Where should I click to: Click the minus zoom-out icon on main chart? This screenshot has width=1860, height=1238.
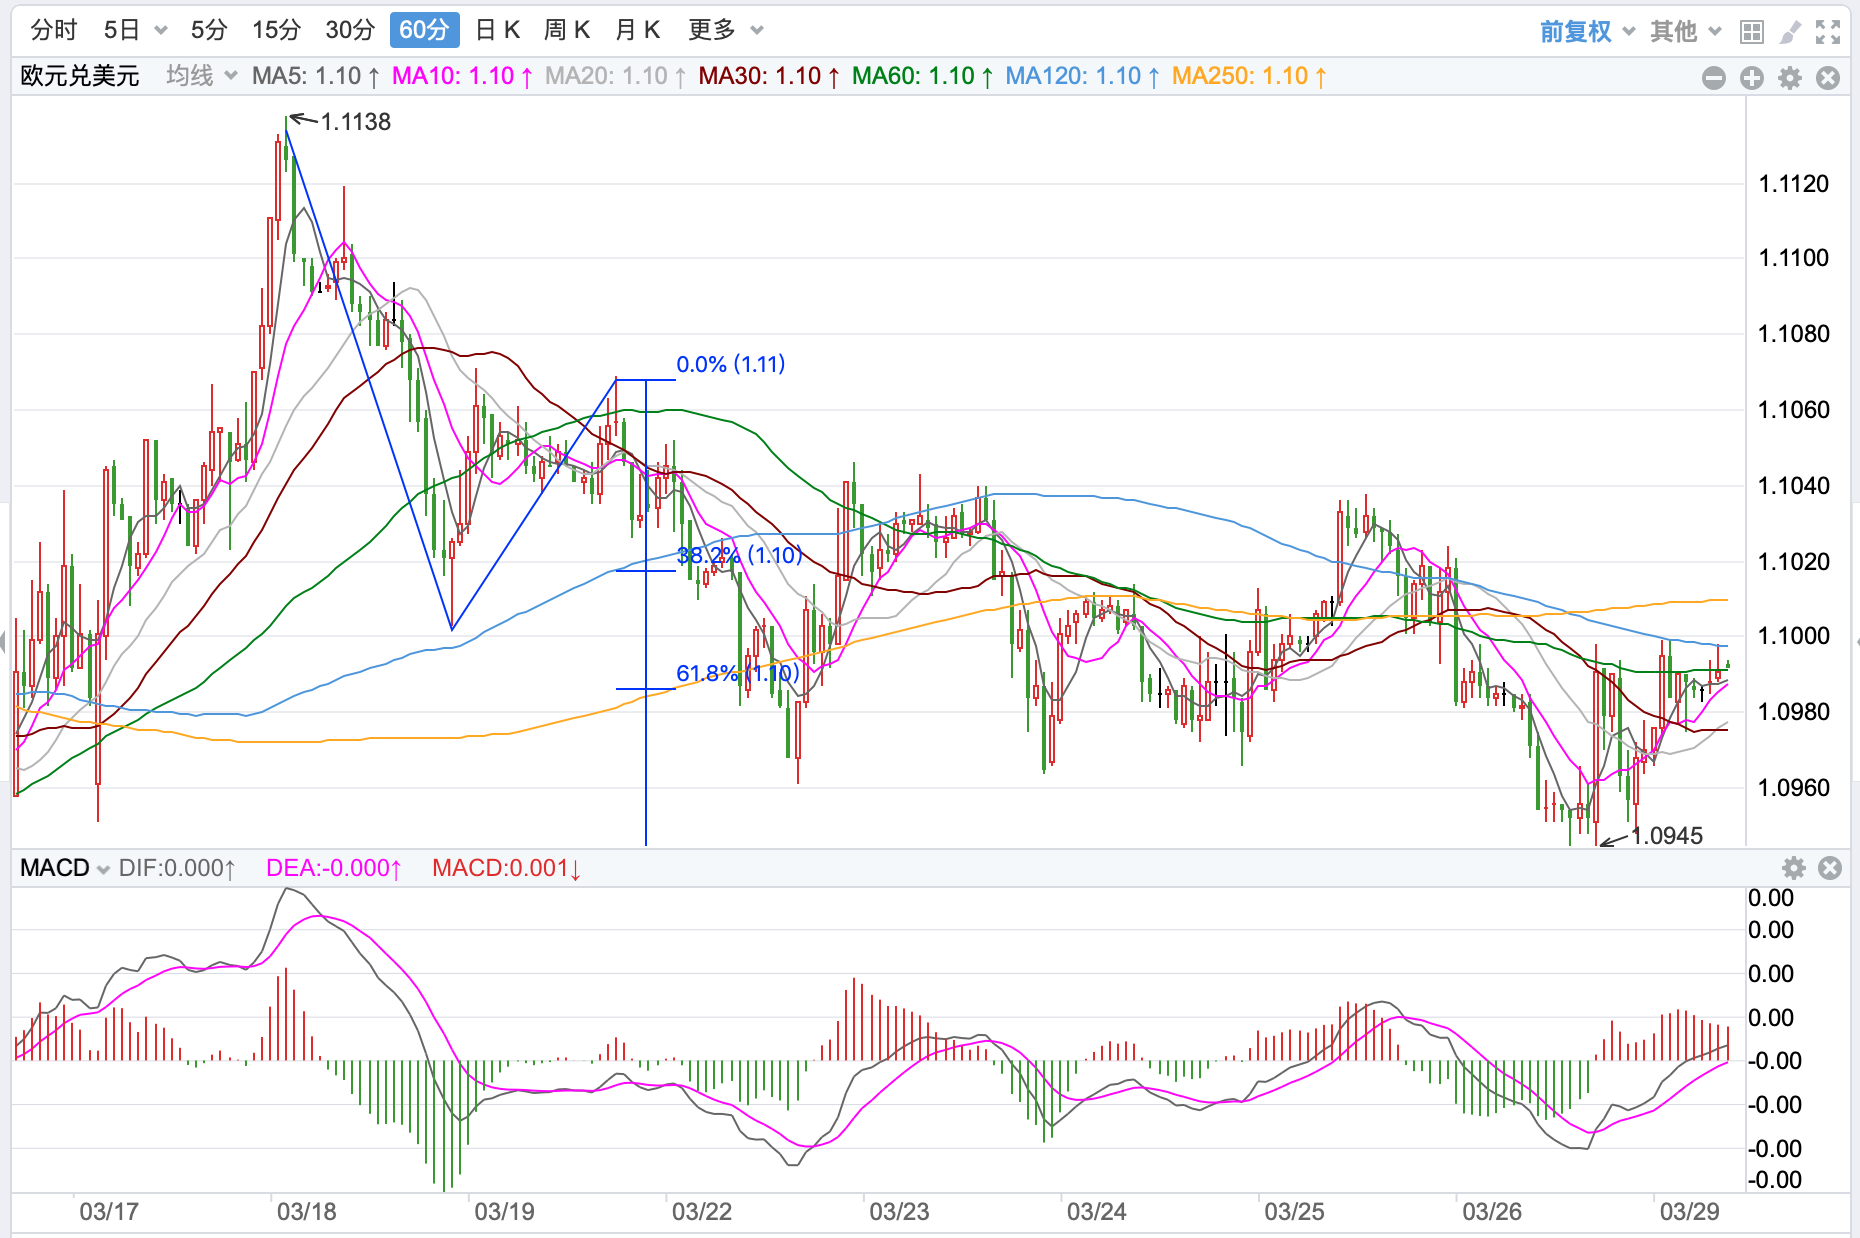1714,78
